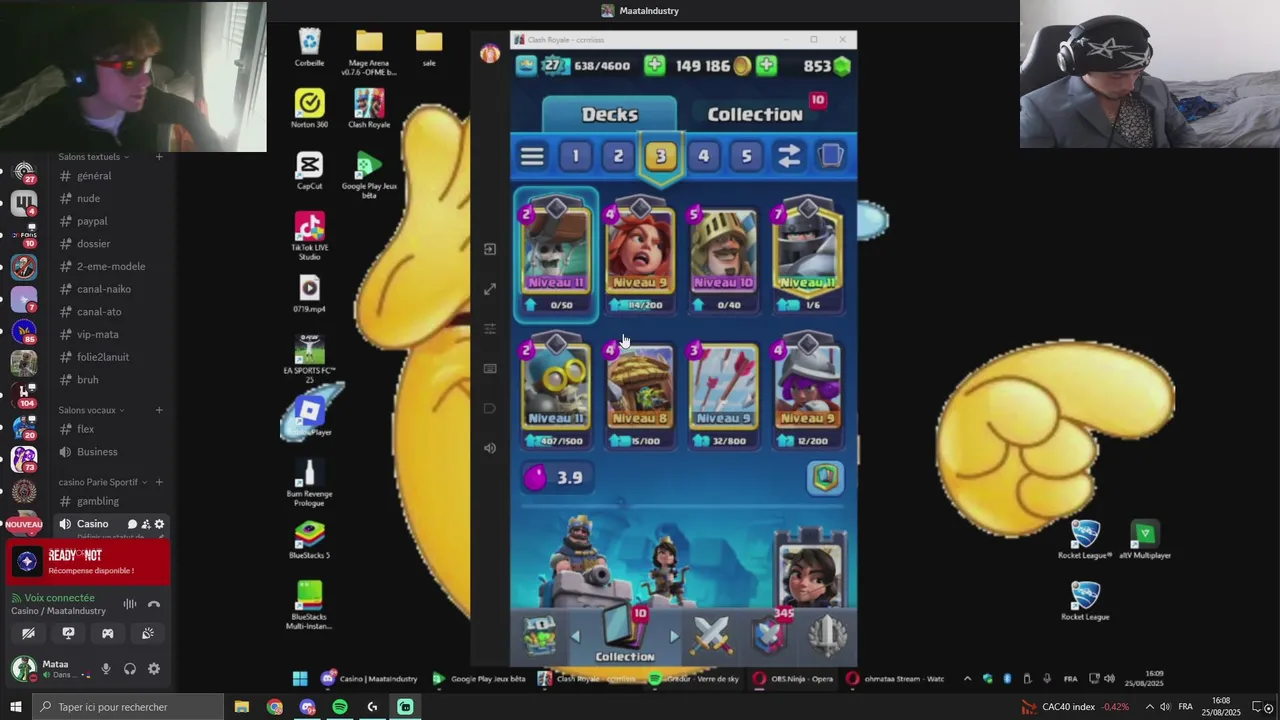Switch to the Collection tab

pyautogui.click(x=755, y=114)
